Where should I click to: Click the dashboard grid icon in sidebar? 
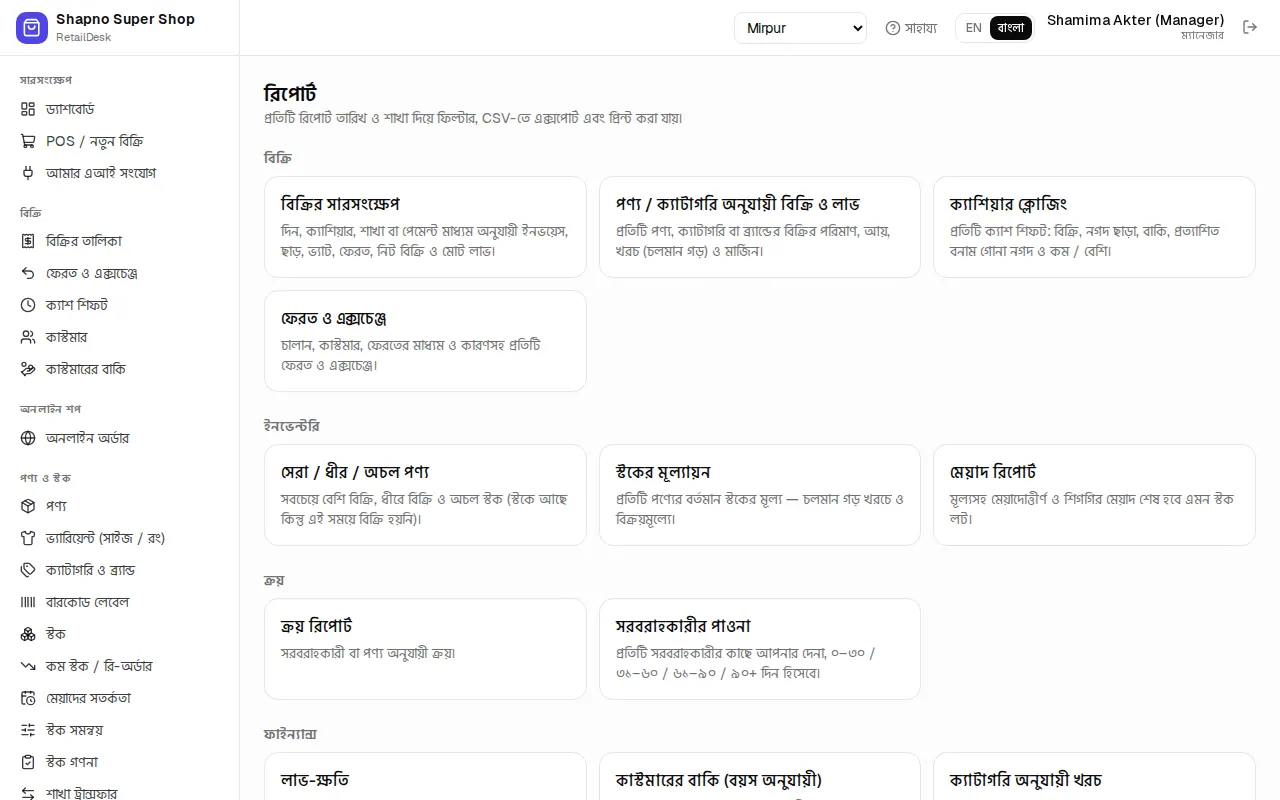28,109
